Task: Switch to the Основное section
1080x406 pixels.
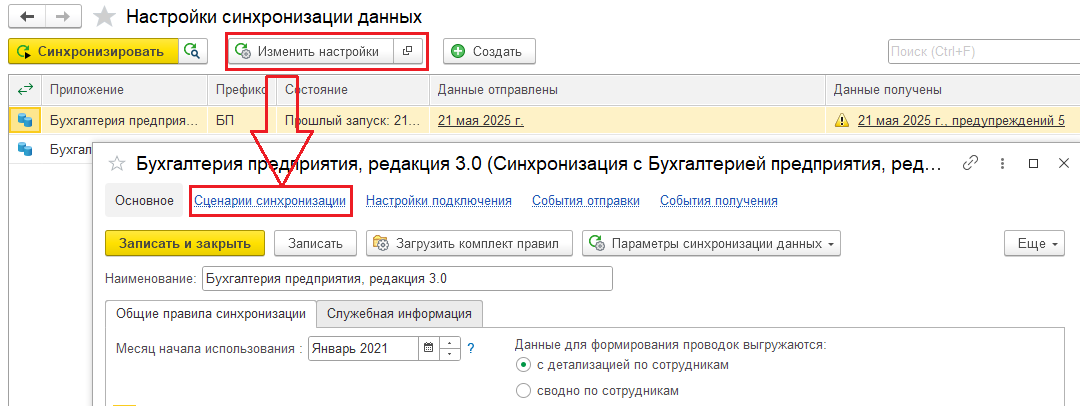Action: click(144, 201)
